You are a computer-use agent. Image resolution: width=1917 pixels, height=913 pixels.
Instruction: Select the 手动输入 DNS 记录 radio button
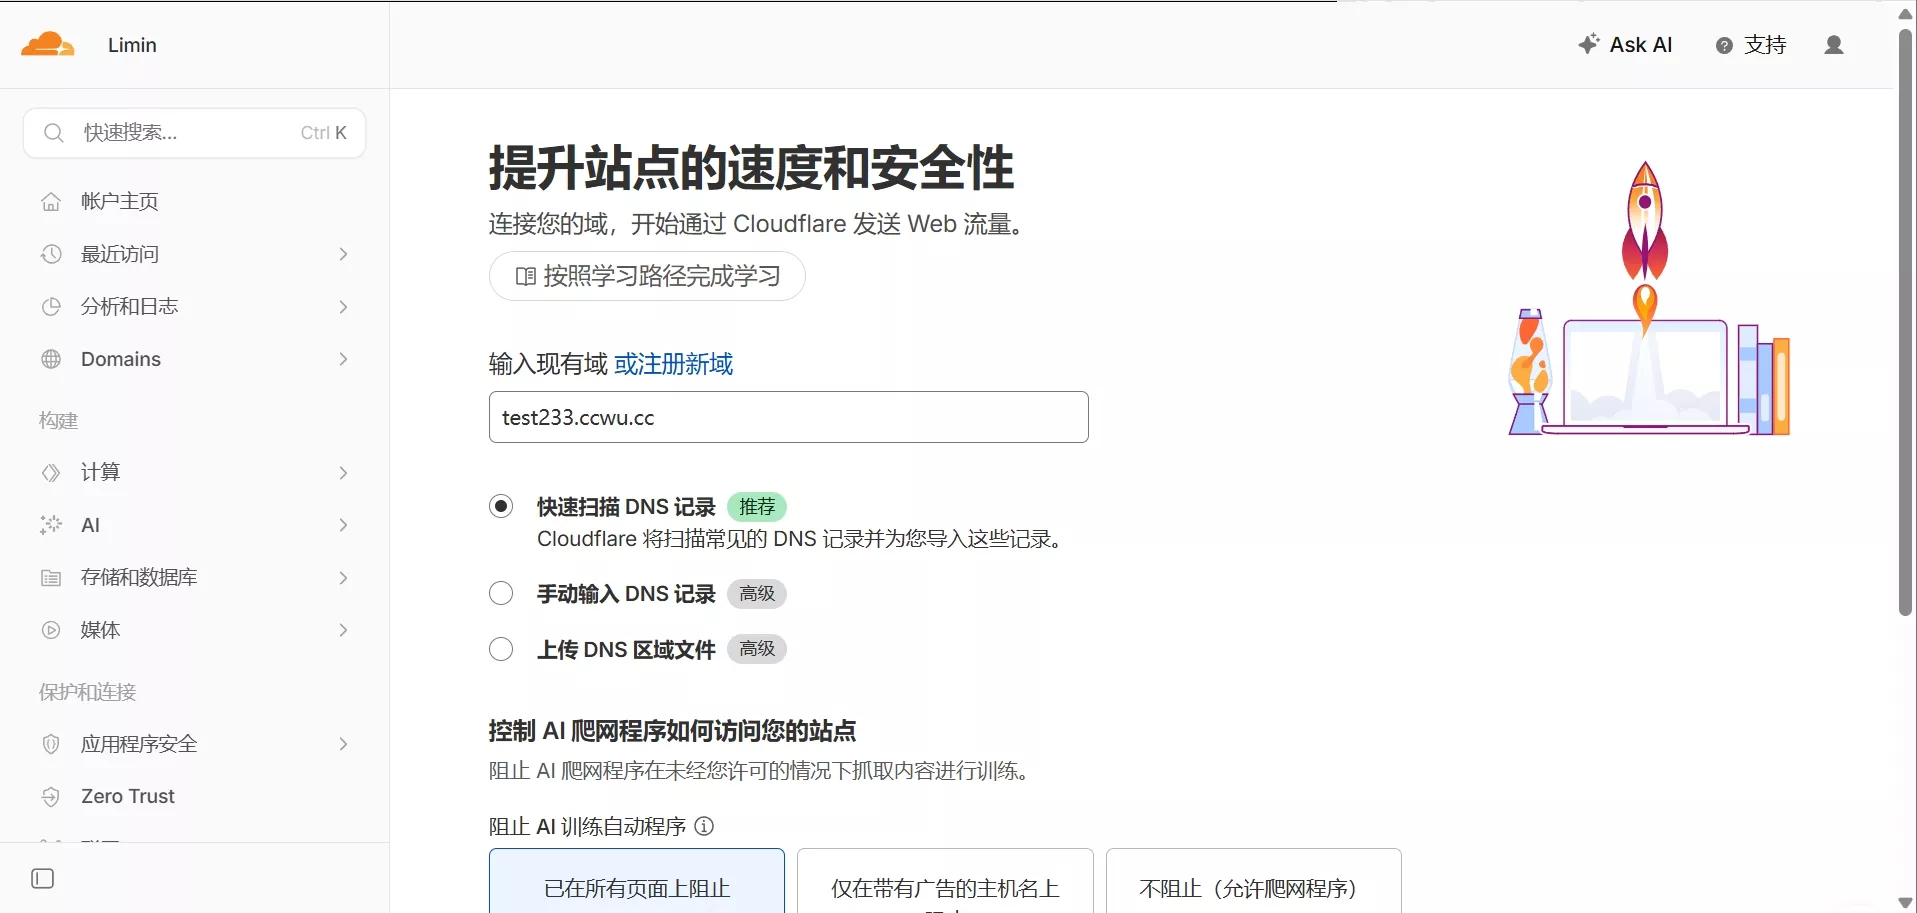point(501,594)
